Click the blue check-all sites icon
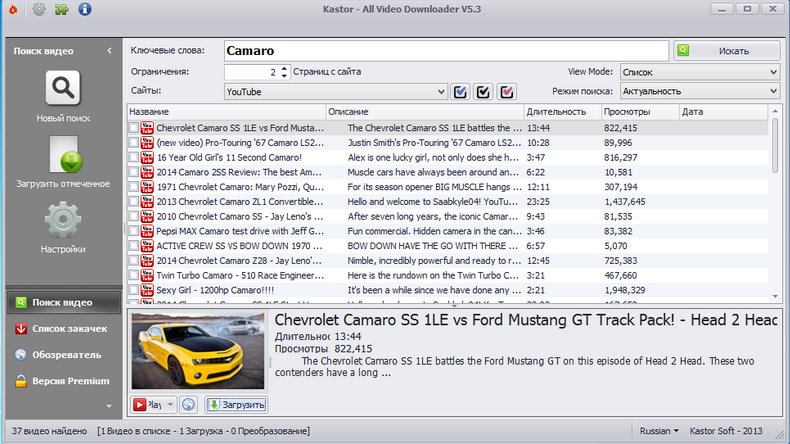 tap(460, 92)
